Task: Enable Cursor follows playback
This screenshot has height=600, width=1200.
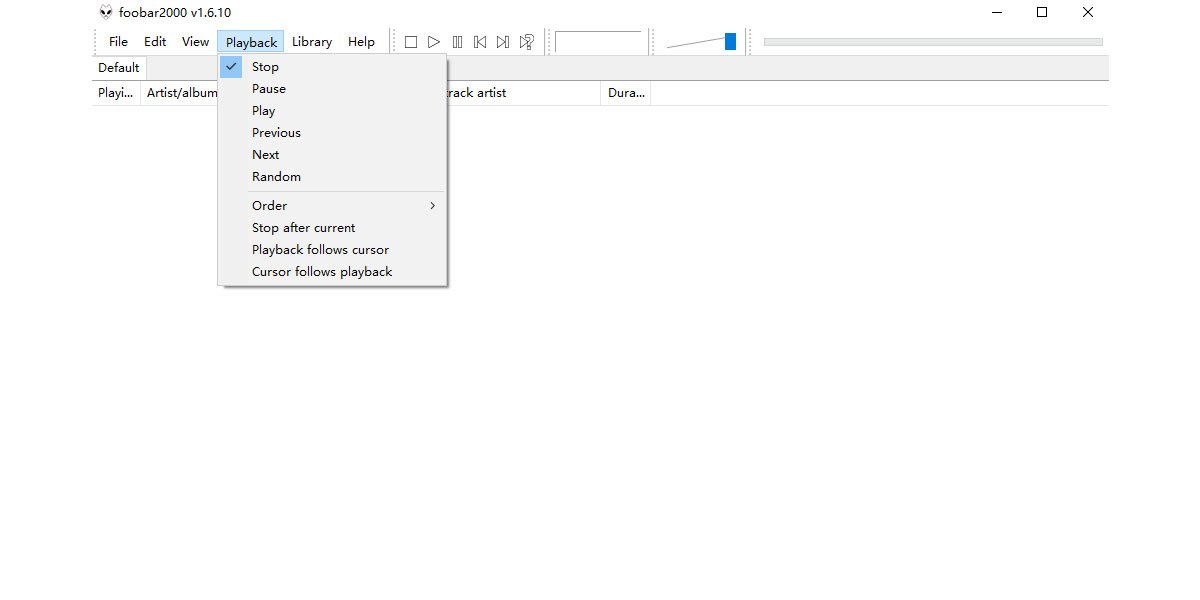Action: click(321, 271)
